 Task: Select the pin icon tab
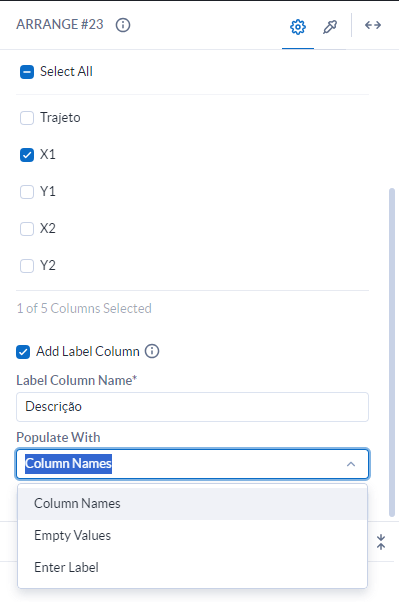330,27
